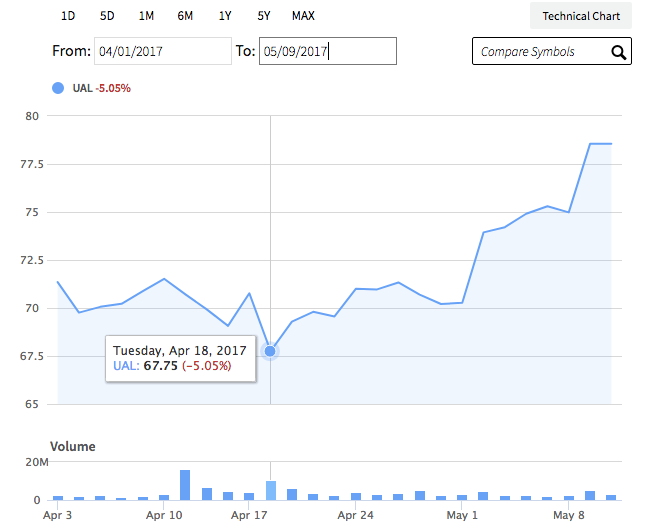Choose the 5Y time range
The width and height of the screenshot is (645, 530).
tap(263, 16)
